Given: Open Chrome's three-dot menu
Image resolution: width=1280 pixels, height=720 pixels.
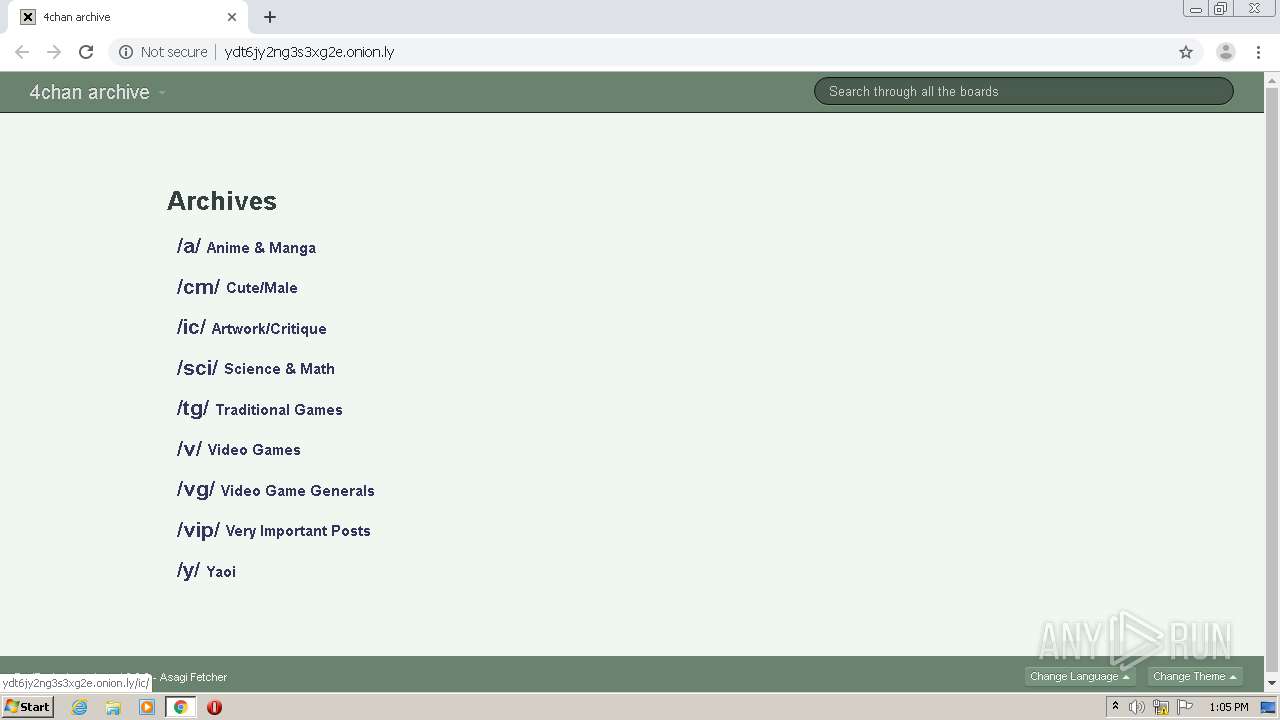Looking at the screenshot, I should (x=1258, y=52).
